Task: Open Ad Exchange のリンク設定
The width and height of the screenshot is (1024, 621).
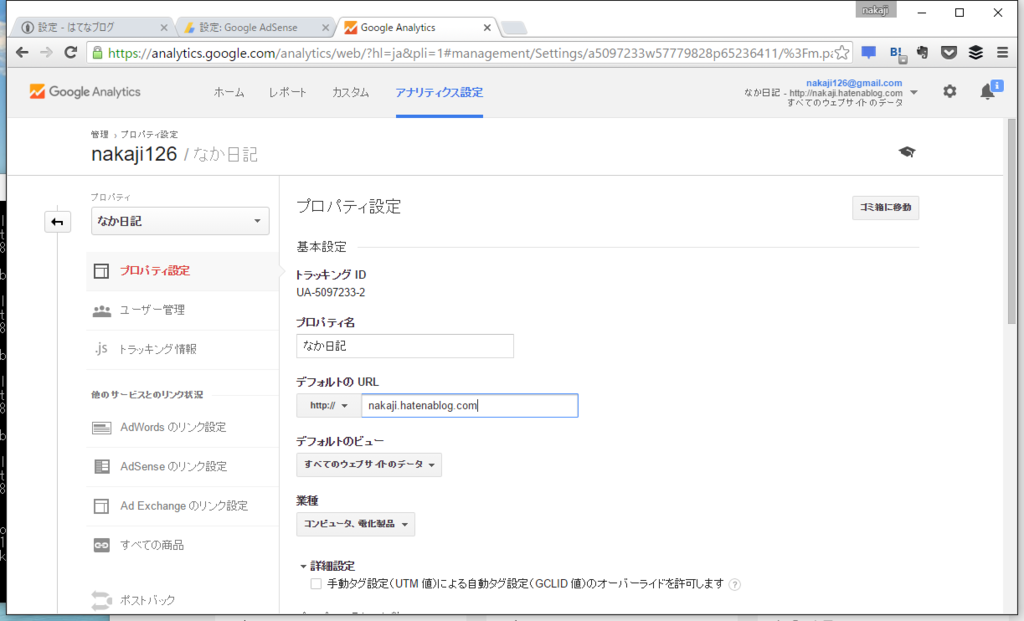Action: tap(184, 506)
